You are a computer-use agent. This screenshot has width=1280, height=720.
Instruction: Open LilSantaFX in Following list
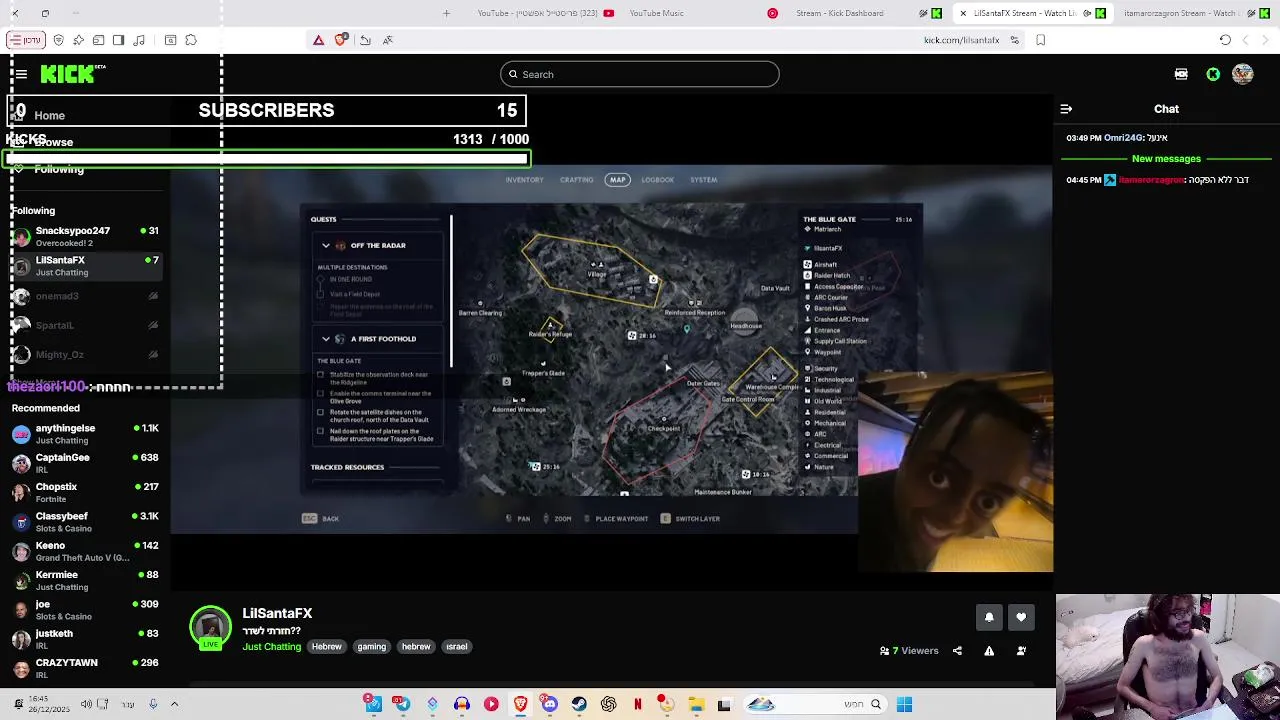pyautogui.click(x=85, y=266)
